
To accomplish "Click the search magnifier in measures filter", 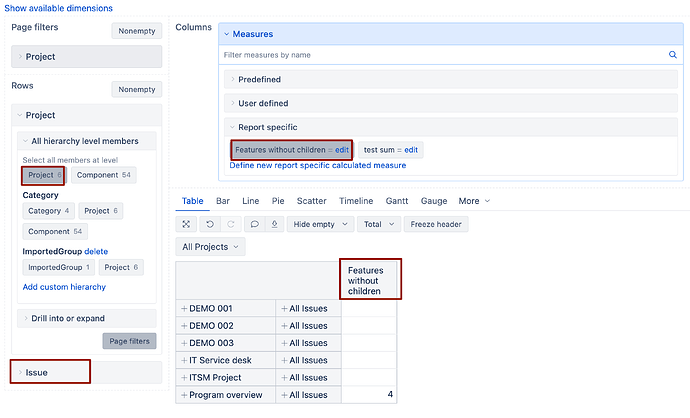I will (672, 55).
